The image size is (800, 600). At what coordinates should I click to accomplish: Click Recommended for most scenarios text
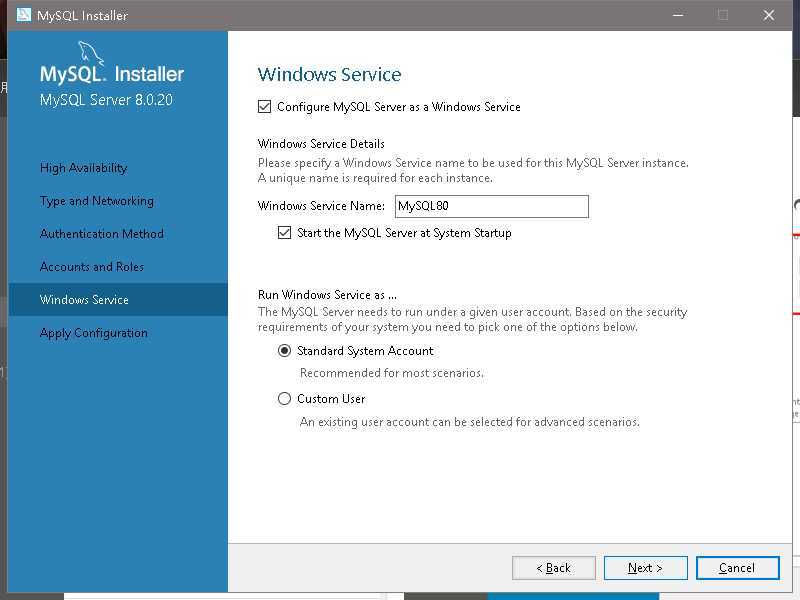coord(391,373)
